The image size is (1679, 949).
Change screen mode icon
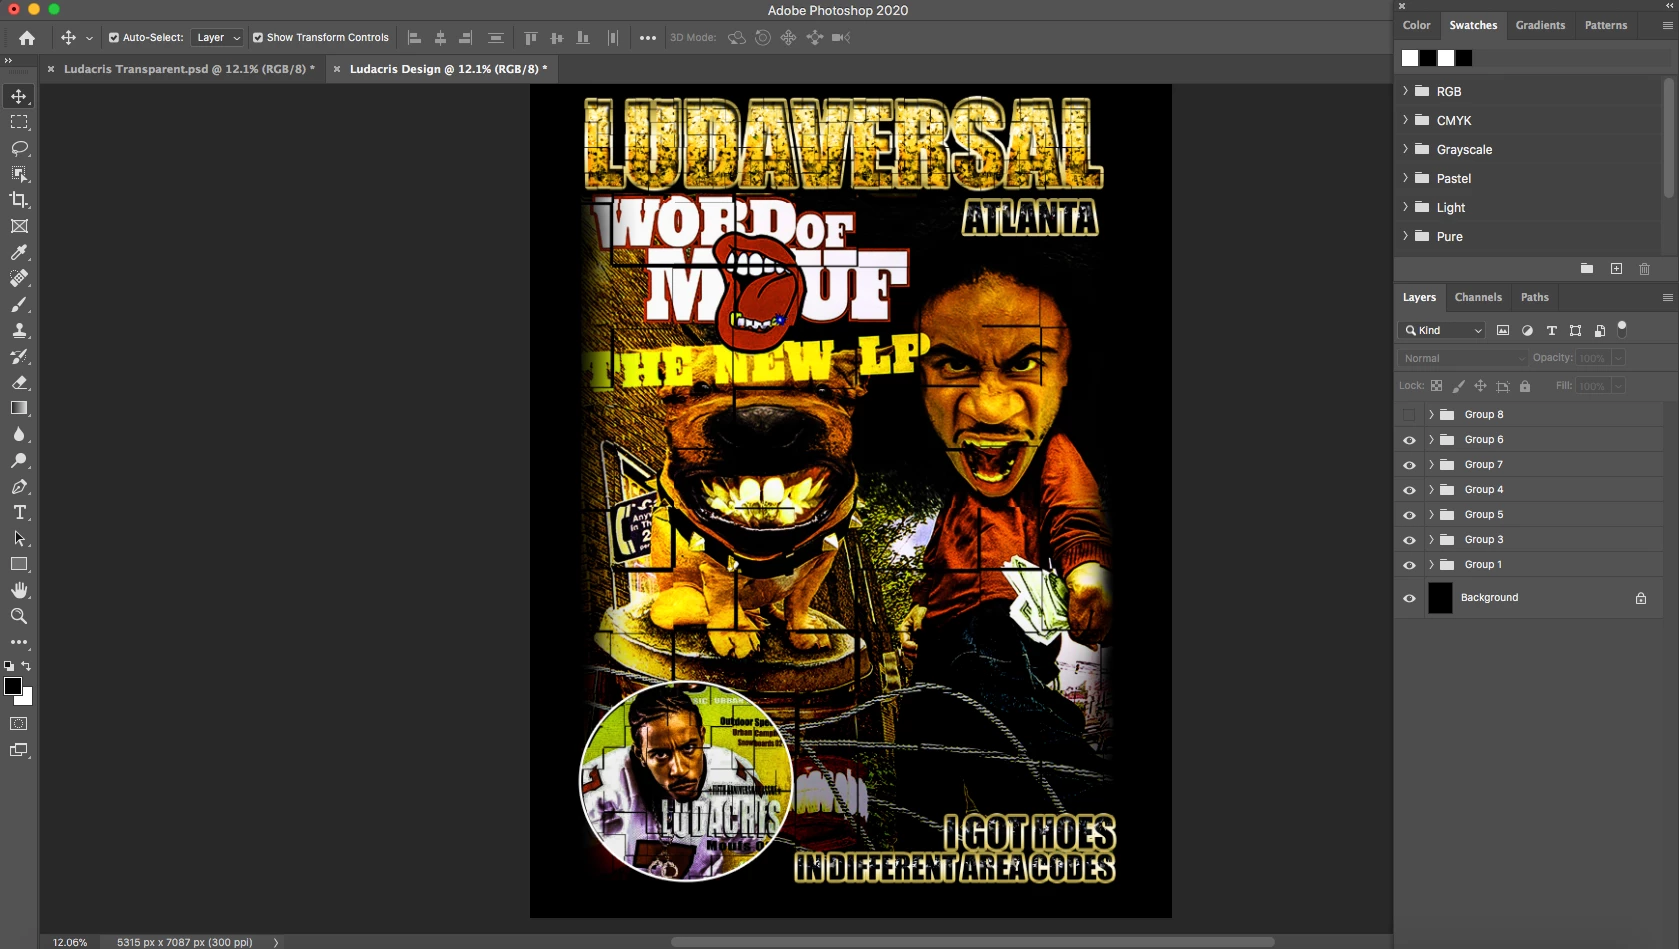point(19,750)
